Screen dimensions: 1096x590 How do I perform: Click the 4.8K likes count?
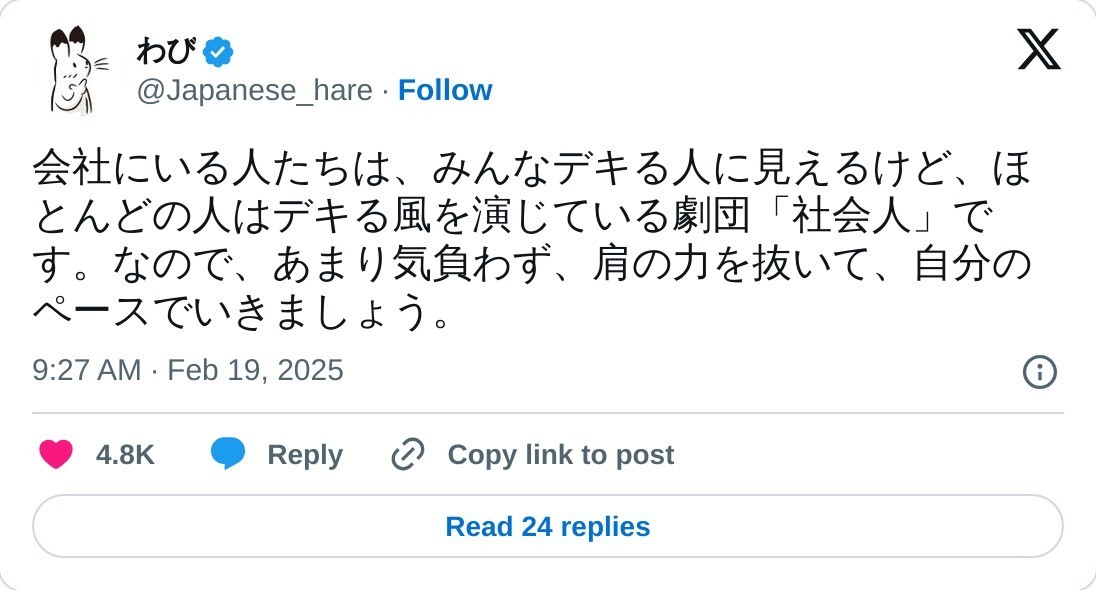pos(125,455)
